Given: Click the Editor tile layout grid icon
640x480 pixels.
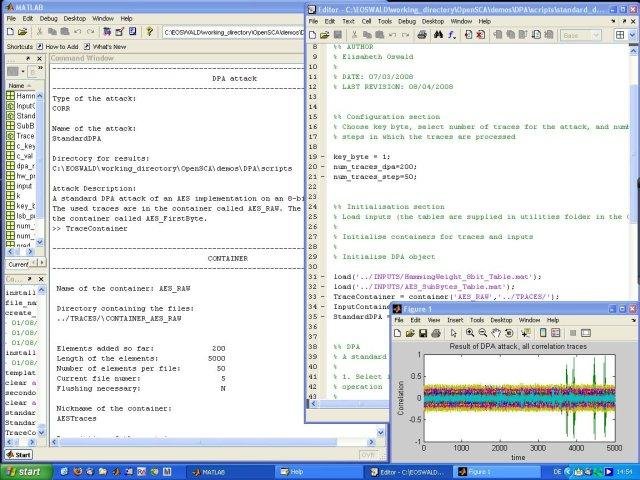Looking at the screenshot, I should coord(620,35).
